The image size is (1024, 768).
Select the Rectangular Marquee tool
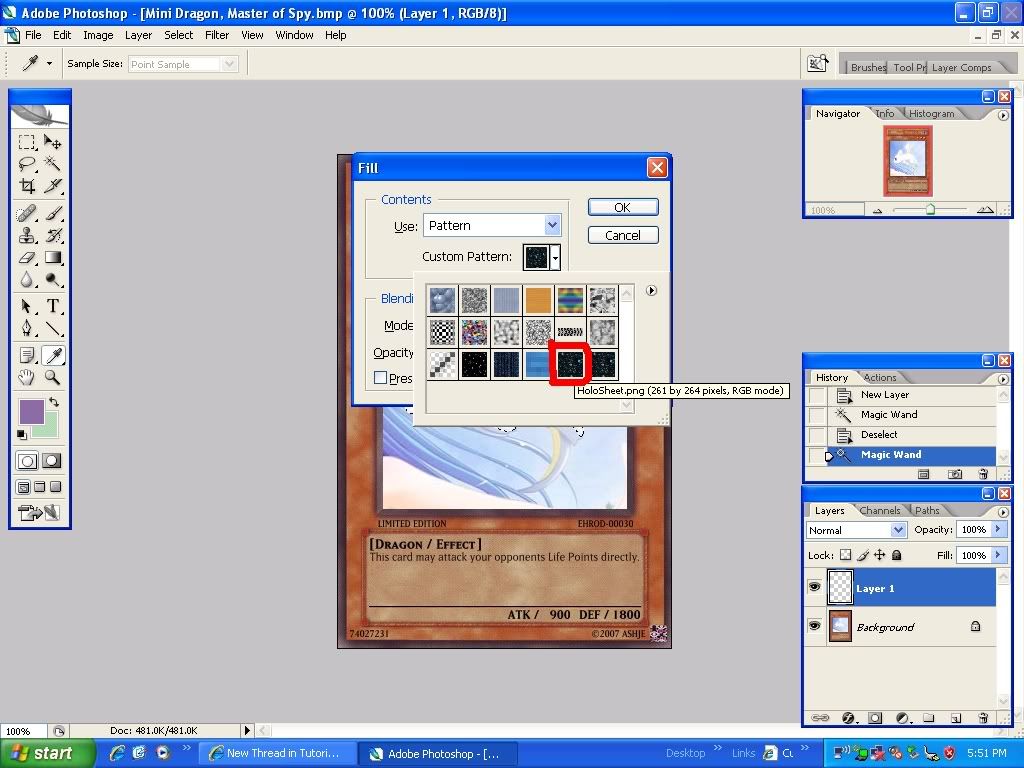coord(27,142)
